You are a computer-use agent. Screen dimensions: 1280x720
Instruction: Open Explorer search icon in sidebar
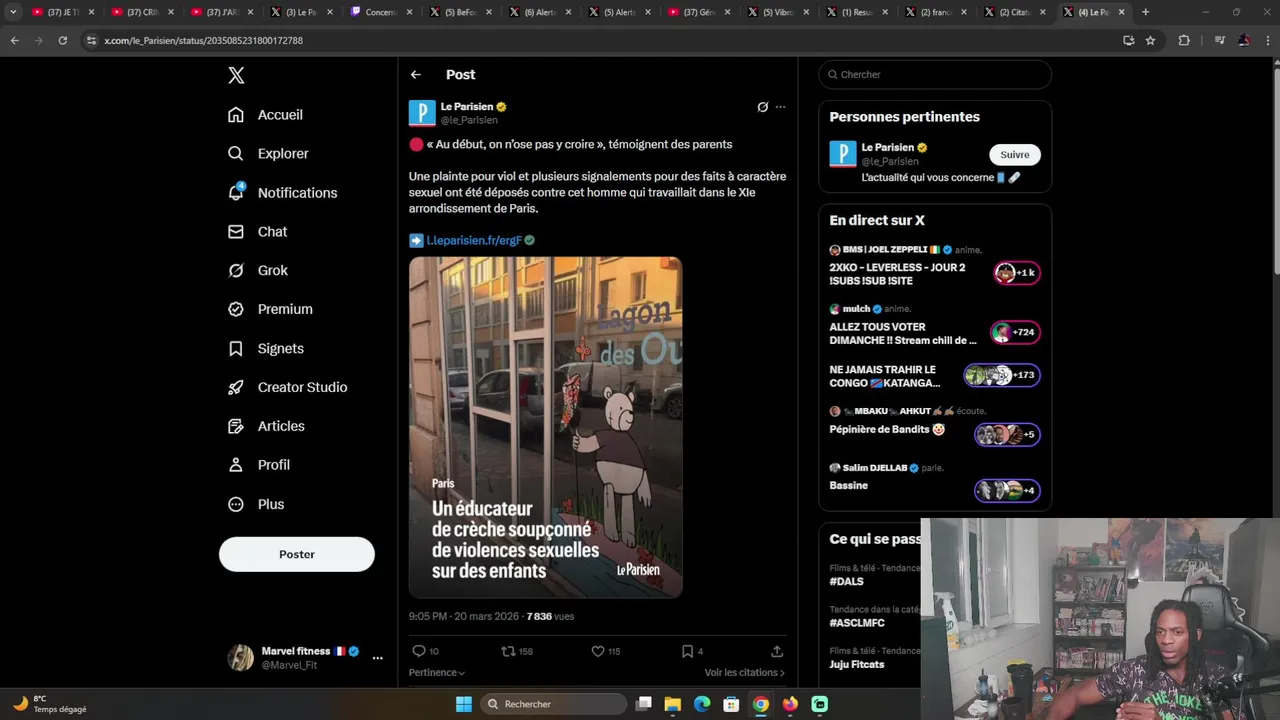point(236,154)
